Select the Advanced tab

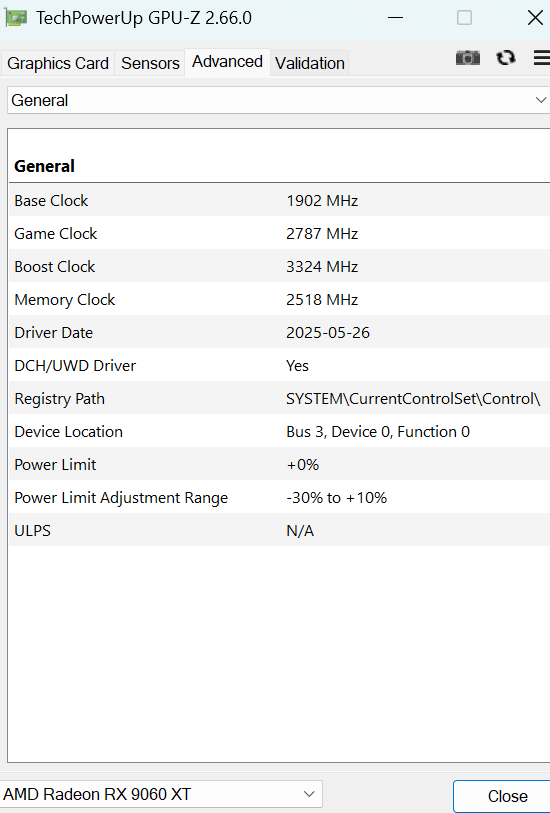pyautogui.click(x=227, y=62)
